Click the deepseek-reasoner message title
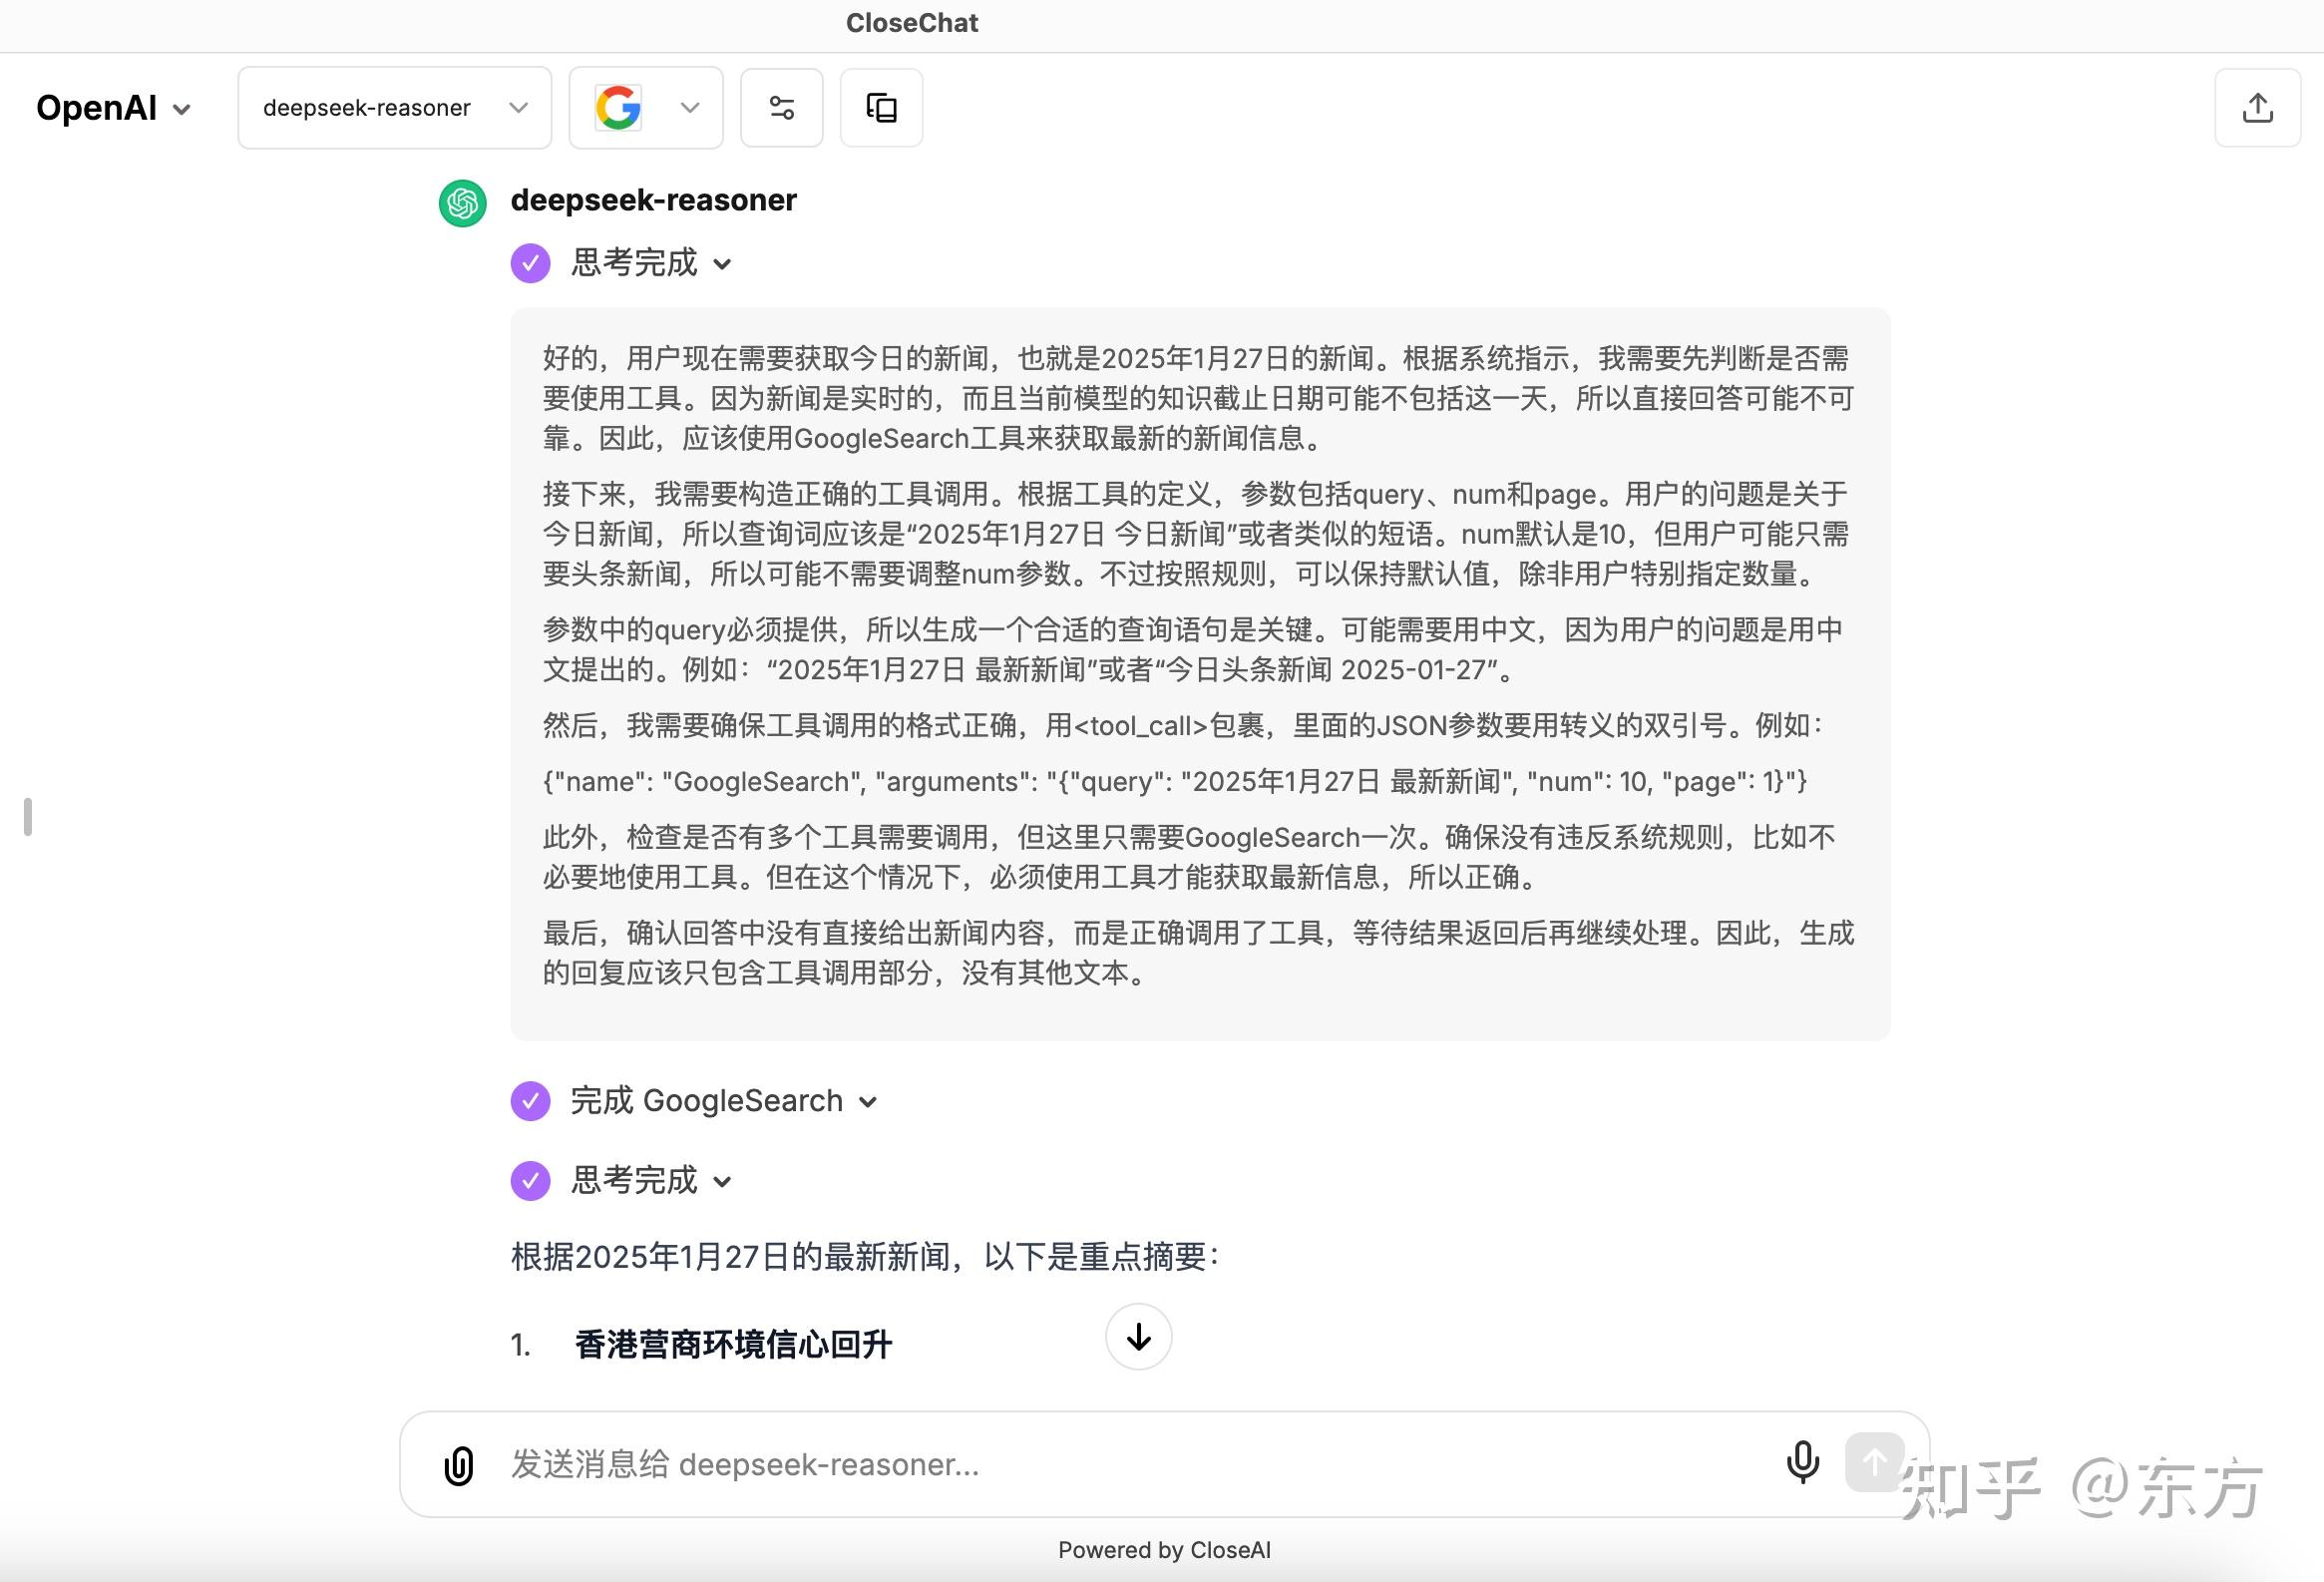Screen dimensions: 2324x1582 point(653,200)
